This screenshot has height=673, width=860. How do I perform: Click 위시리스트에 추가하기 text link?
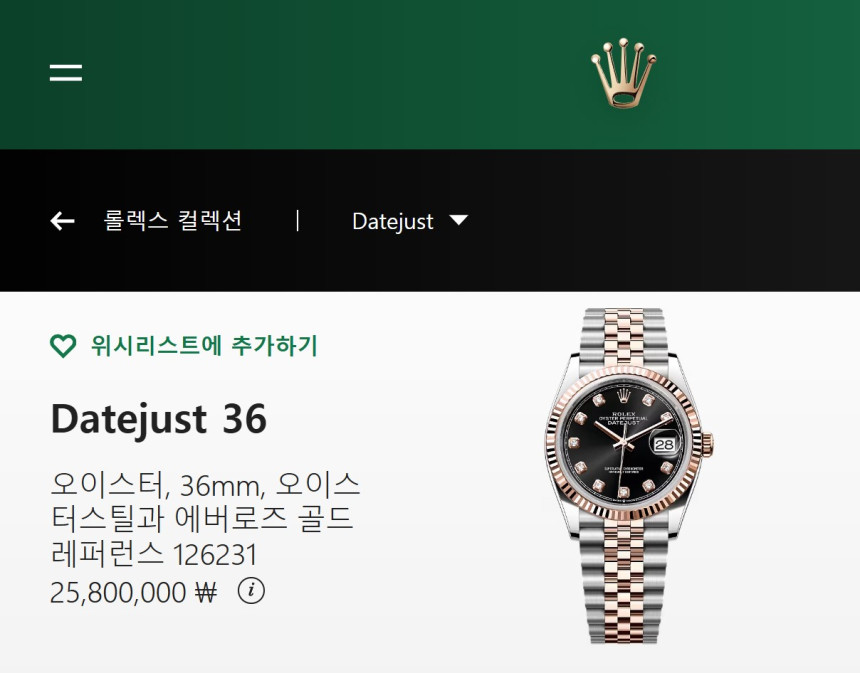(205, 346)
